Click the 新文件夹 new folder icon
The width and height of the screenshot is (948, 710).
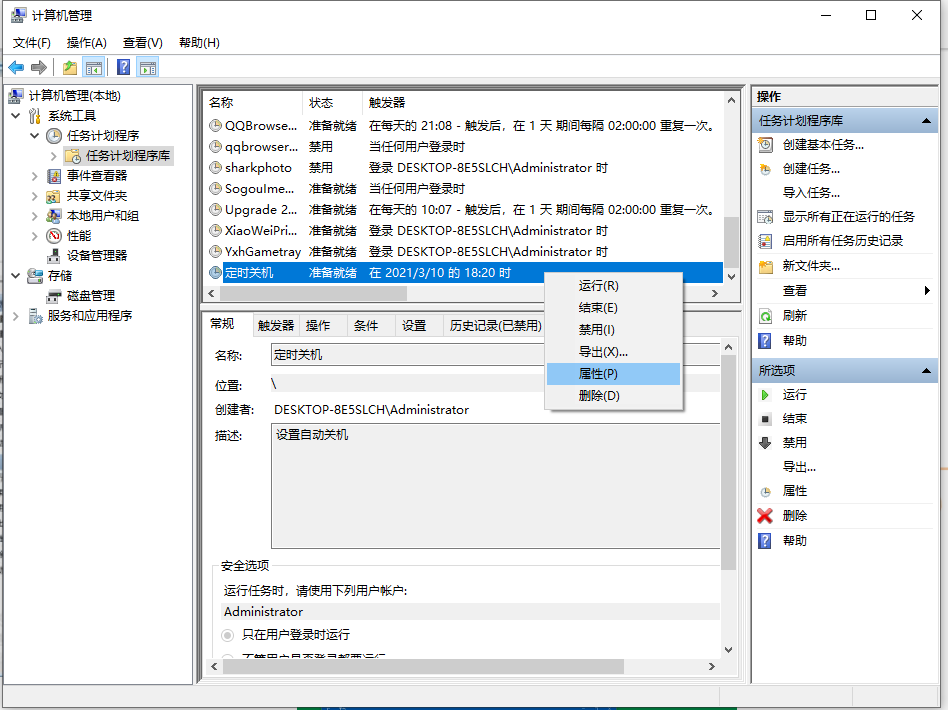[764, 267]
